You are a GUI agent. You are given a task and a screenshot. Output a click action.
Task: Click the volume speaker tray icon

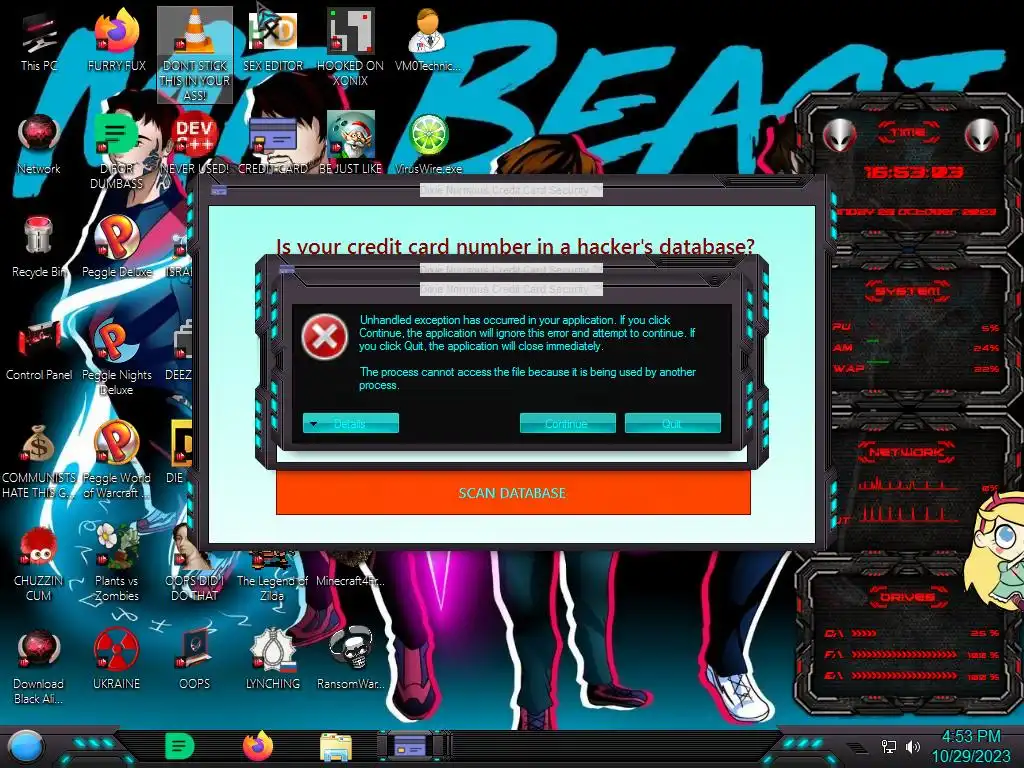pyautogui.click(x=913, y=747)
